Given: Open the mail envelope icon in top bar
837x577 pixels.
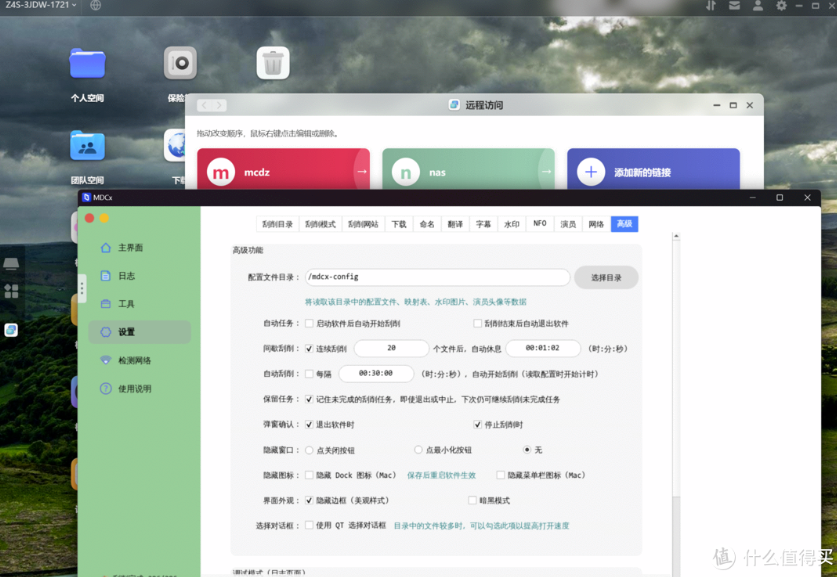Looking at the screenshot, I should (x=735, y=5).
